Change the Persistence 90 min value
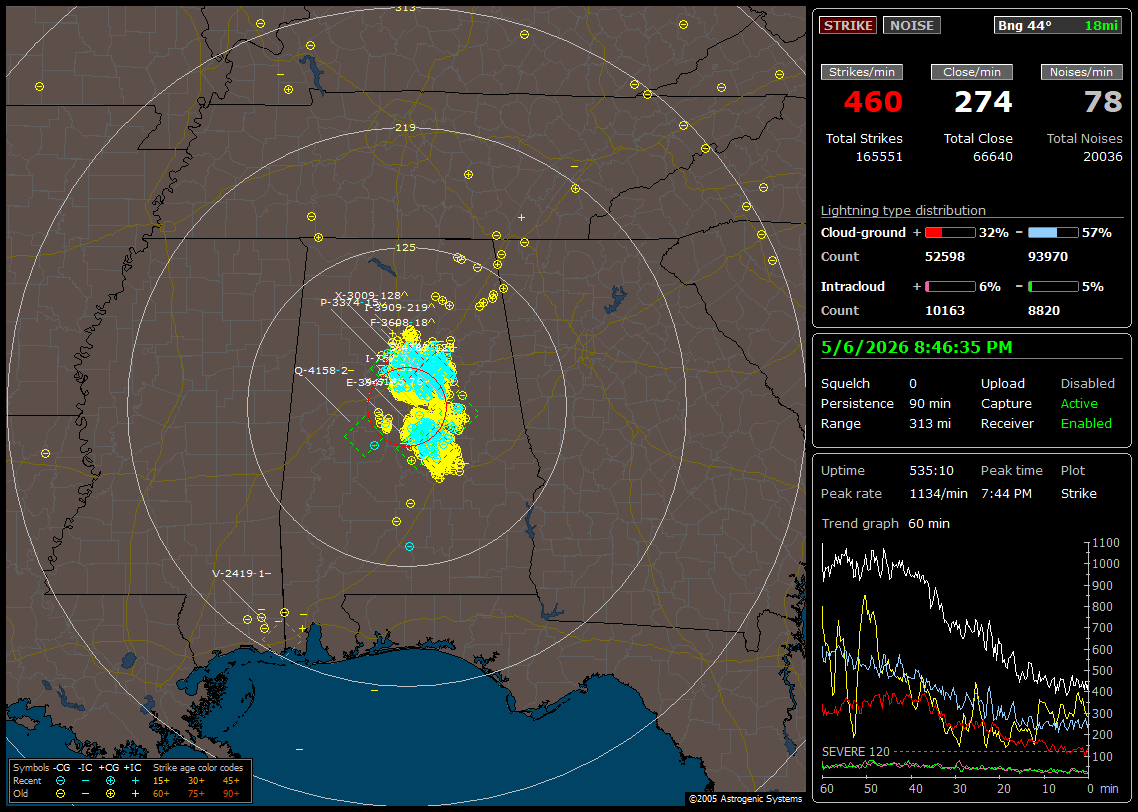This screenshot has height=812, width=1138. [x=930, y=403]
